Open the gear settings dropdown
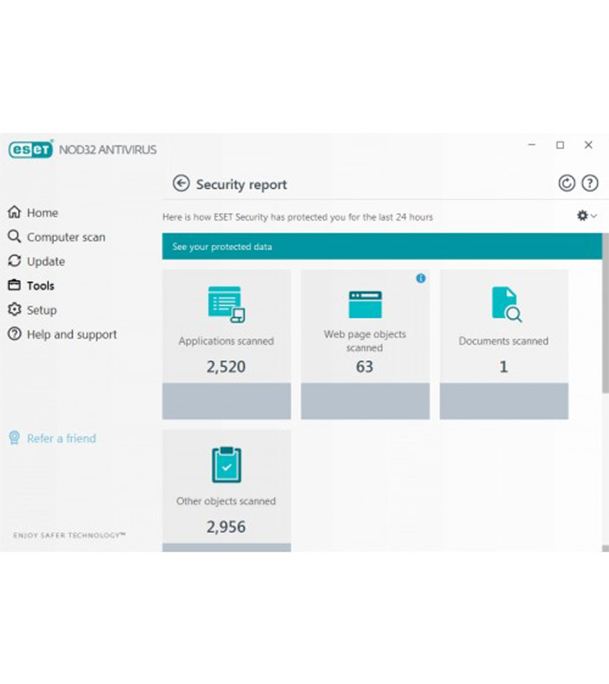Viewport: 609px width, 684px height. coord(586,215)
